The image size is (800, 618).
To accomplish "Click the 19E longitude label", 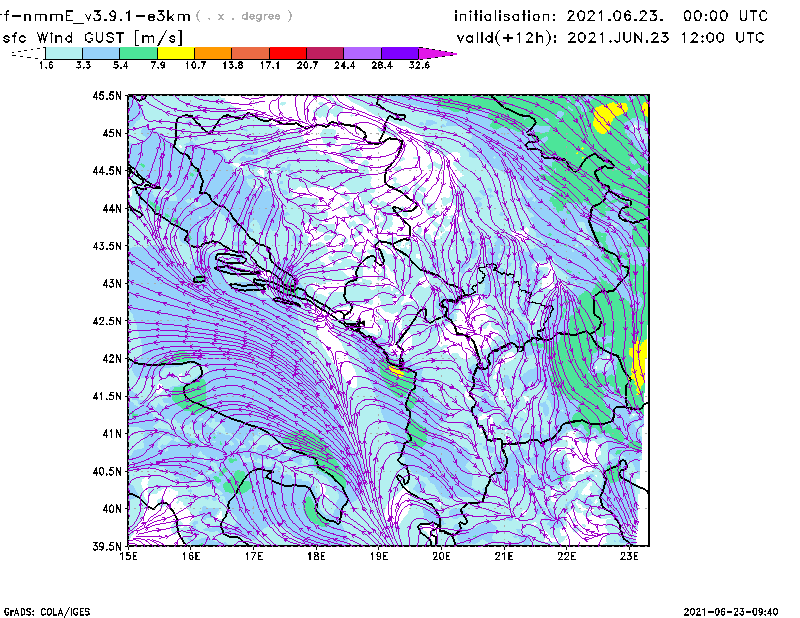I will [379, 556].
